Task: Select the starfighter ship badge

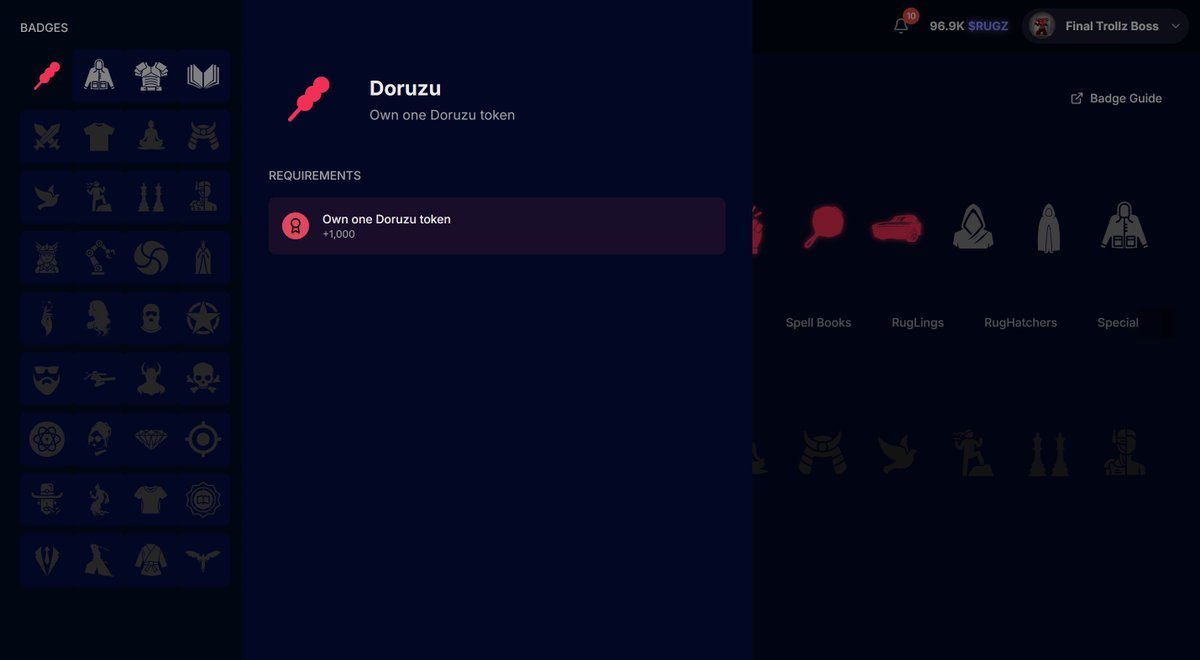Action: coord(99,379)
